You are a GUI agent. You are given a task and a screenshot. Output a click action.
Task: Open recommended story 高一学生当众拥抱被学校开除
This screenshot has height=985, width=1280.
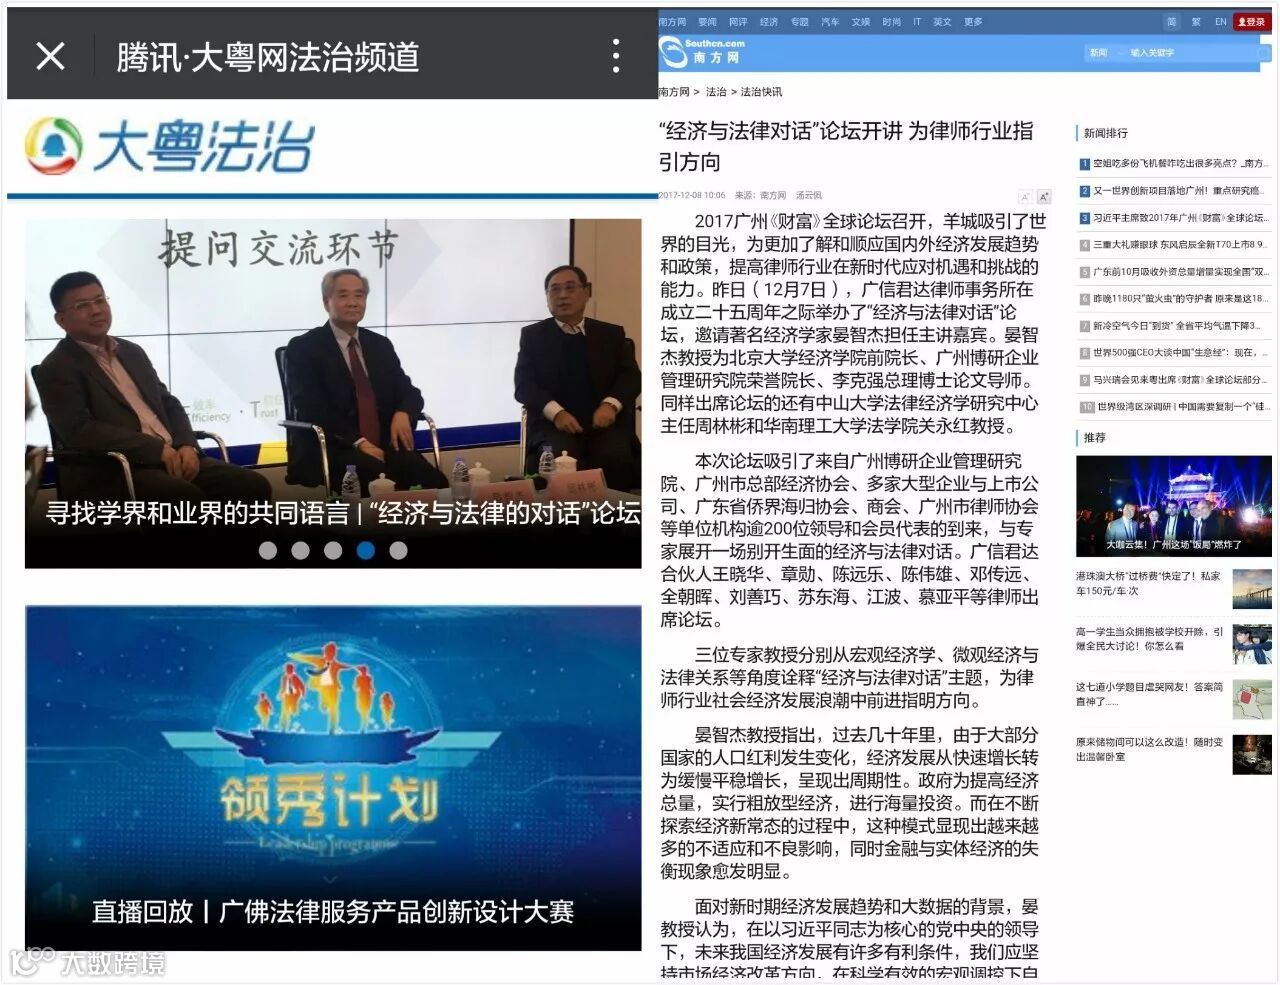(1149, 638)
